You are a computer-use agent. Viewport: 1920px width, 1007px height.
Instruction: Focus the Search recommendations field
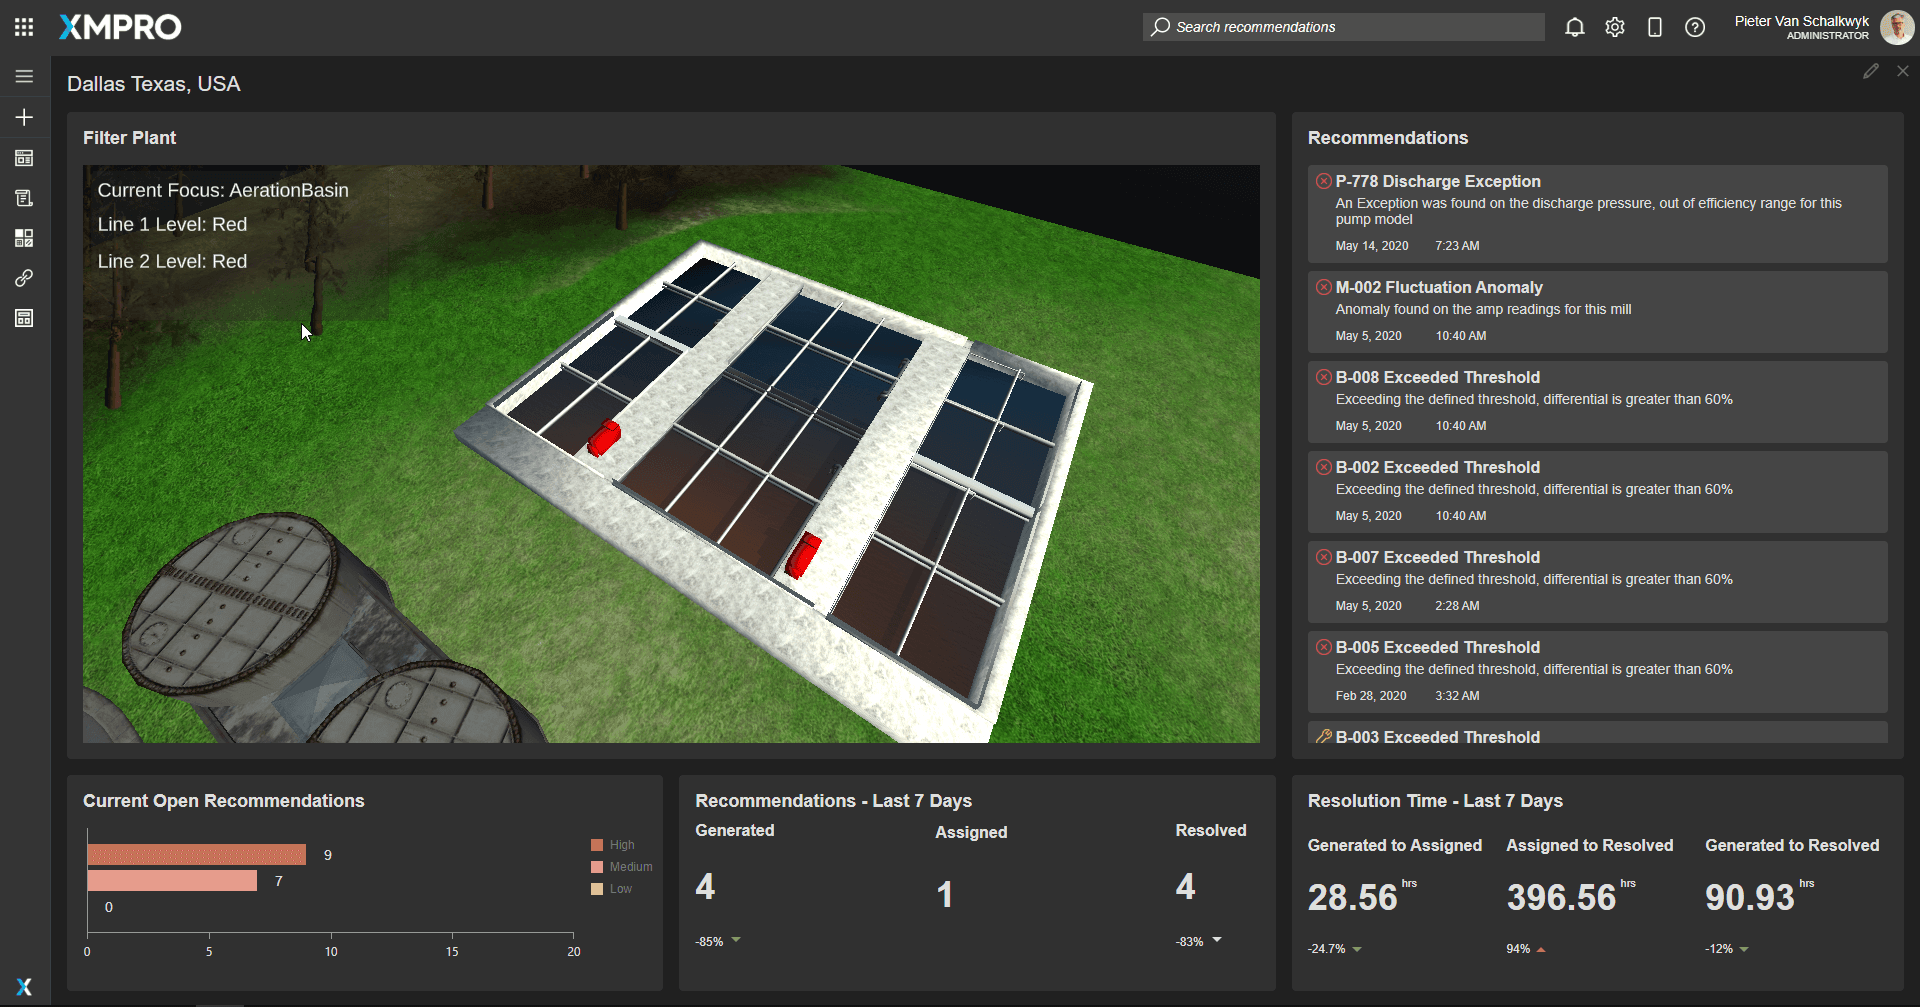pyautogui.click(x=1343, y=27)
